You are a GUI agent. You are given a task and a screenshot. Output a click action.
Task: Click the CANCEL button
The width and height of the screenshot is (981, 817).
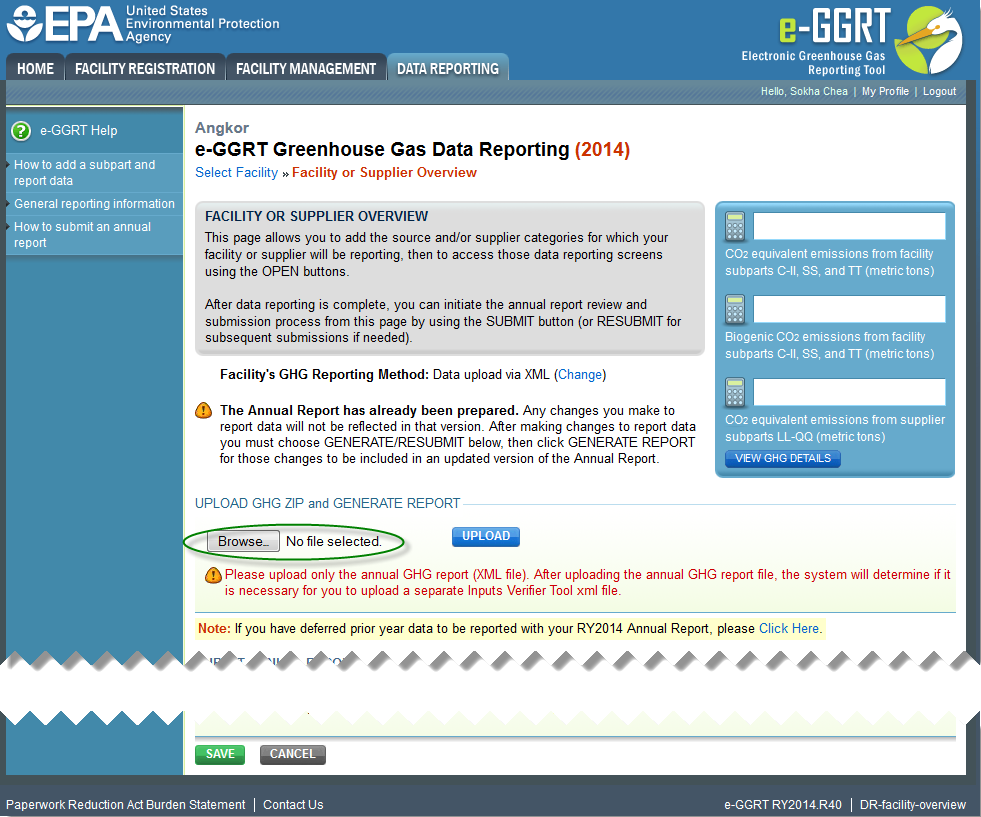[293, 754]
